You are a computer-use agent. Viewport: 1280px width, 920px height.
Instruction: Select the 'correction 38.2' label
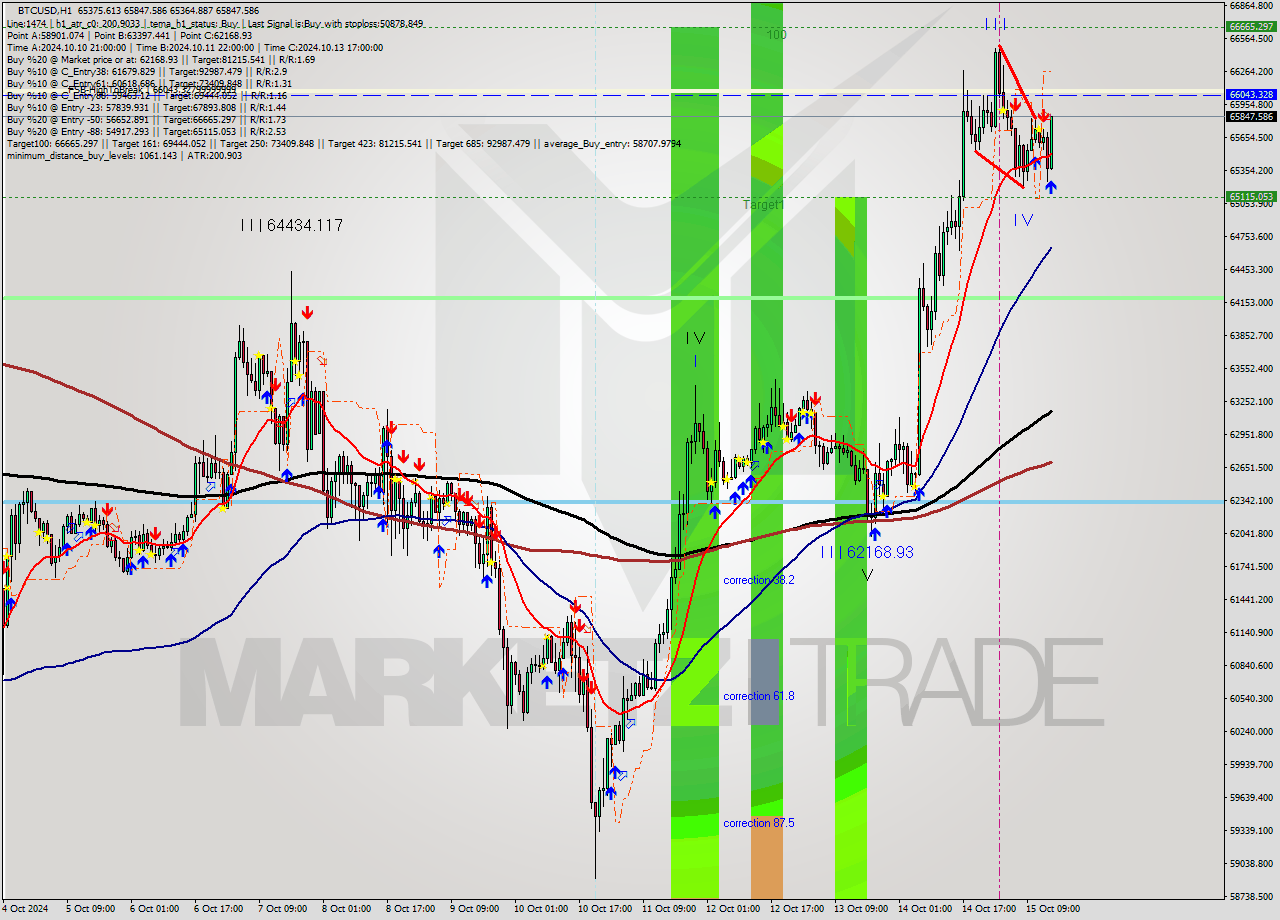pyautogui.click(x=759, y=580)
